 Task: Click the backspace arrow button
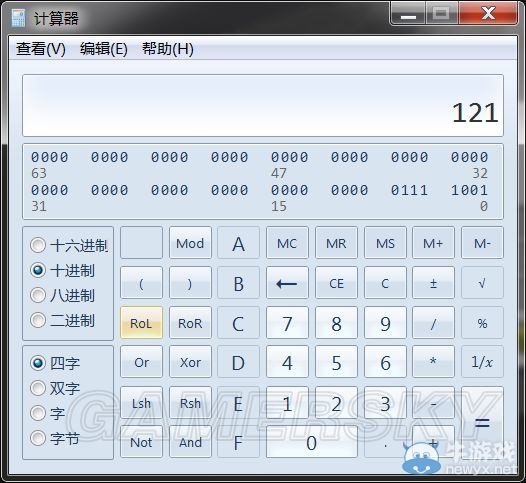coord(287,283)
